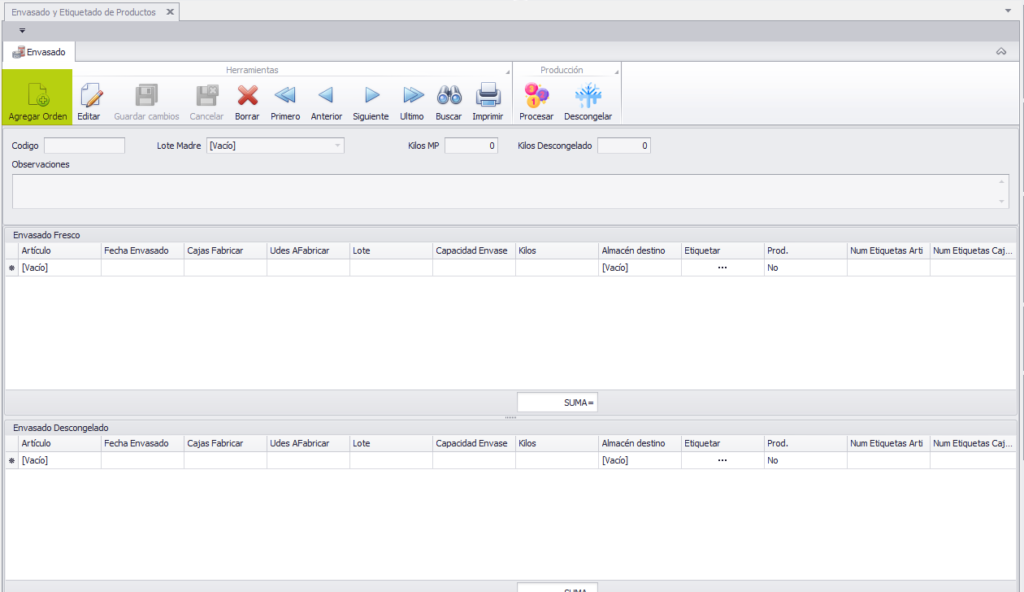This screenshot has height=592, width=1024.
Task: Click Kilos header in Envasado Descongelado
Action: coord(557,443)
